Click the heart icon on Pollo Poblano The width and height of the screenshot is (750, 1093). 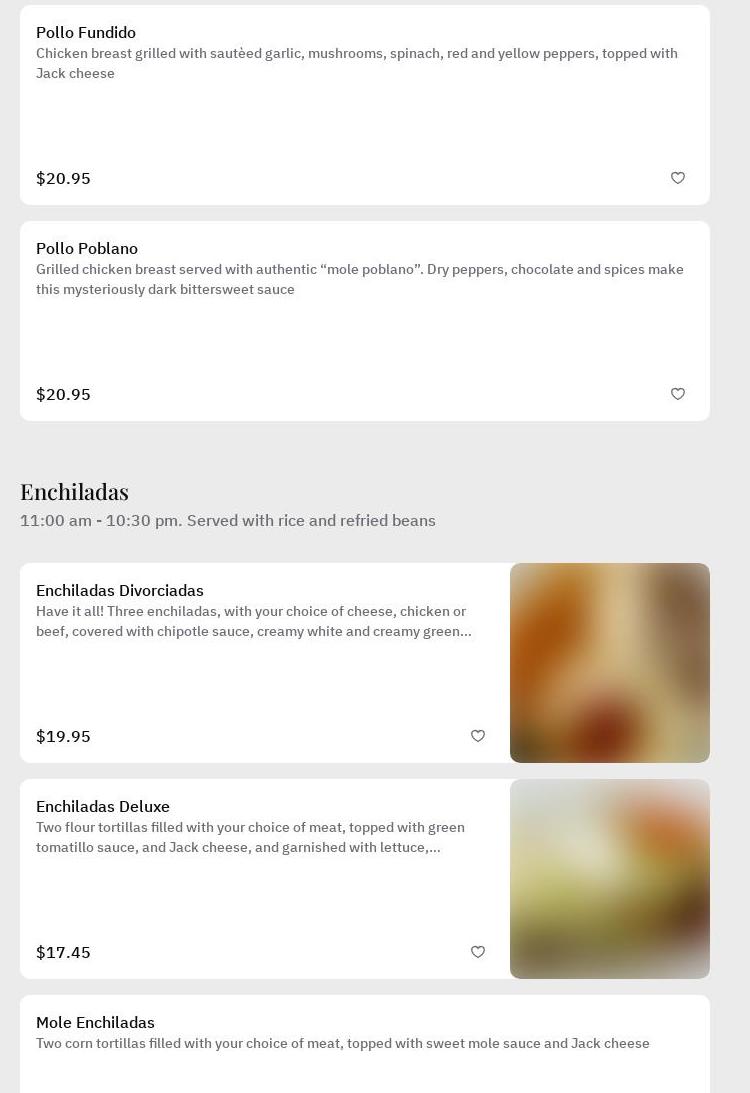678,394
